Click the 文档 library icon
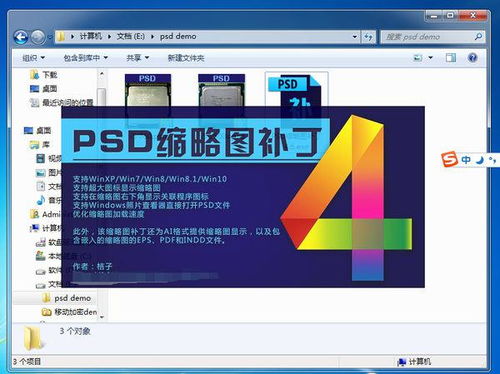500x374 pixels. pyautogui.click(x=40, y=186)
